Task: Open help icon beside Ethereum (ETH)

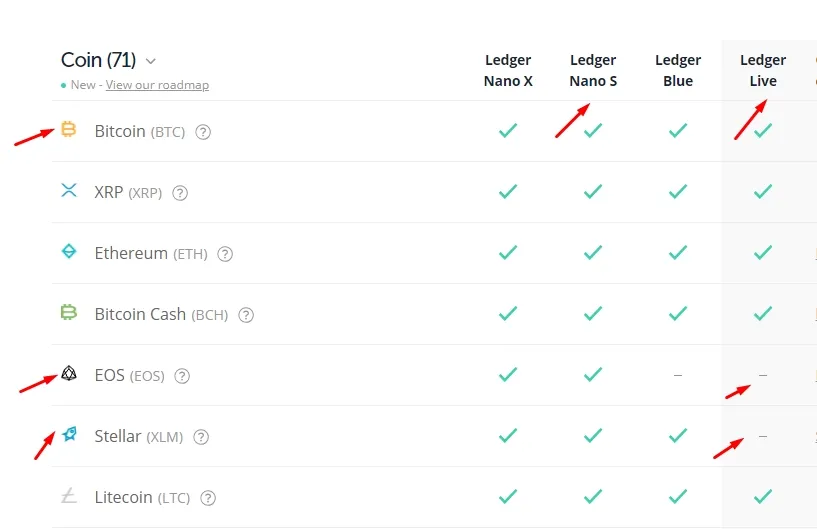Action: (225, 254)
